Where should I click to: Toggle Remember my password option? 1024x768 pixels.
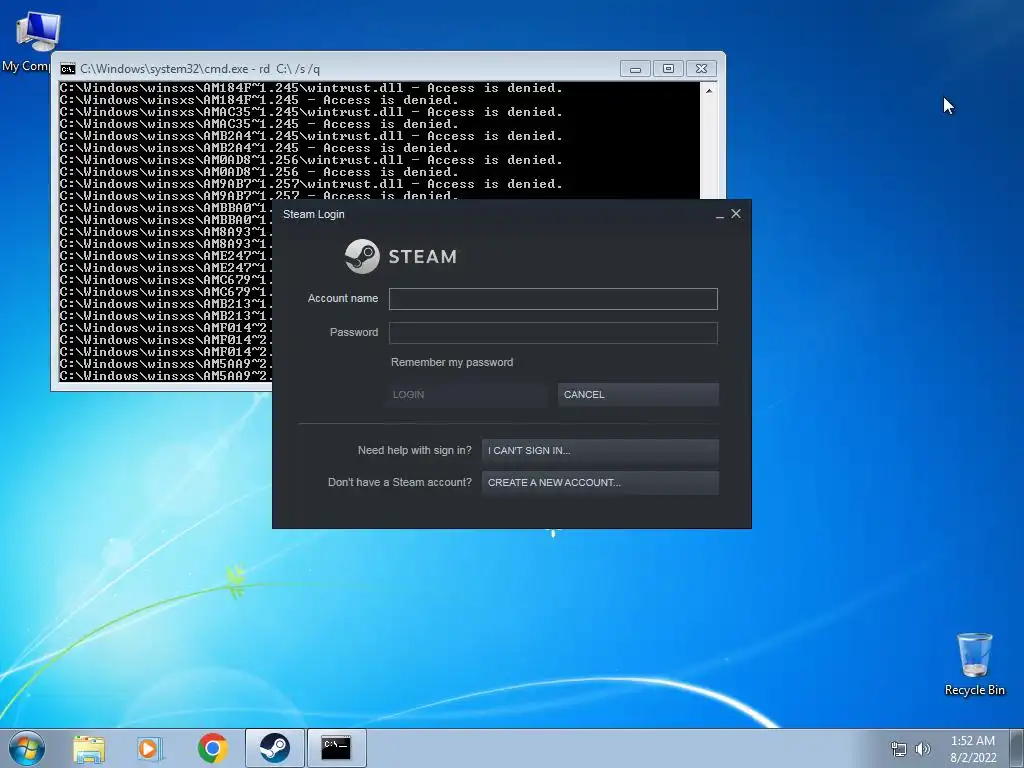[452, 362]
